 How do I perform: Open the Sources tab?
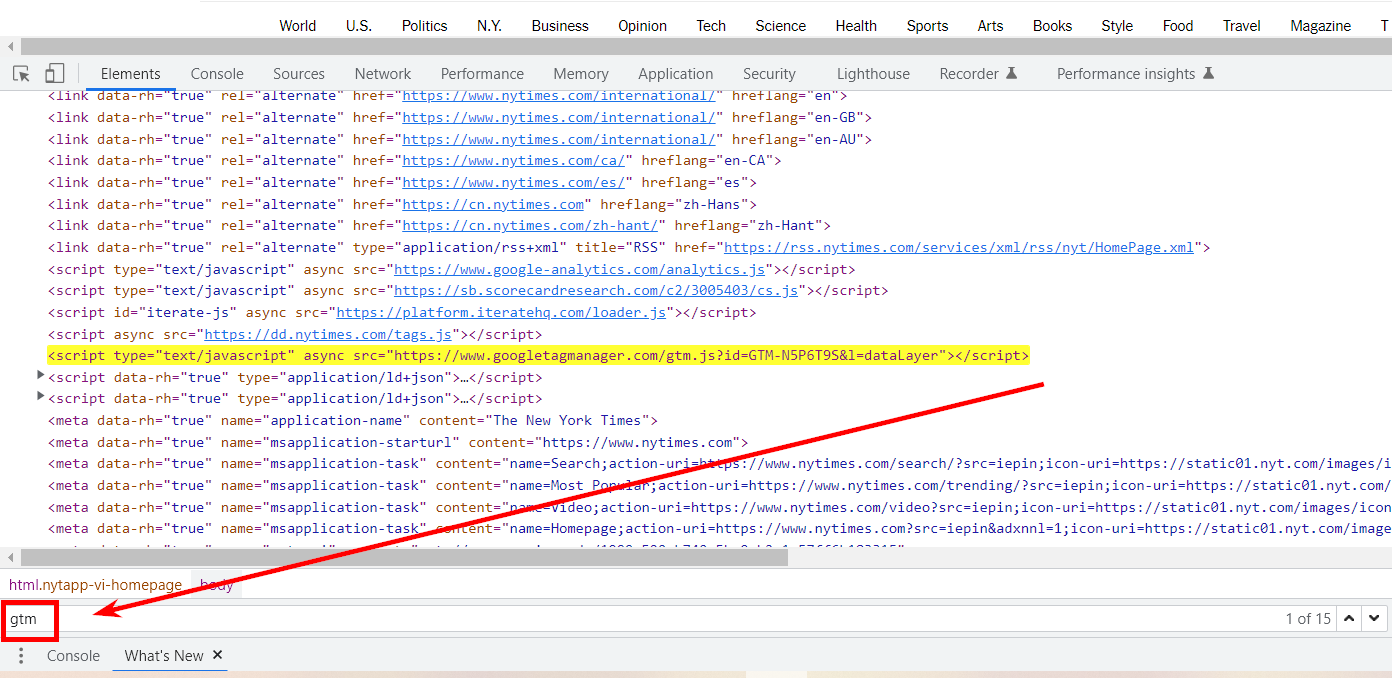tap(299, 74)
